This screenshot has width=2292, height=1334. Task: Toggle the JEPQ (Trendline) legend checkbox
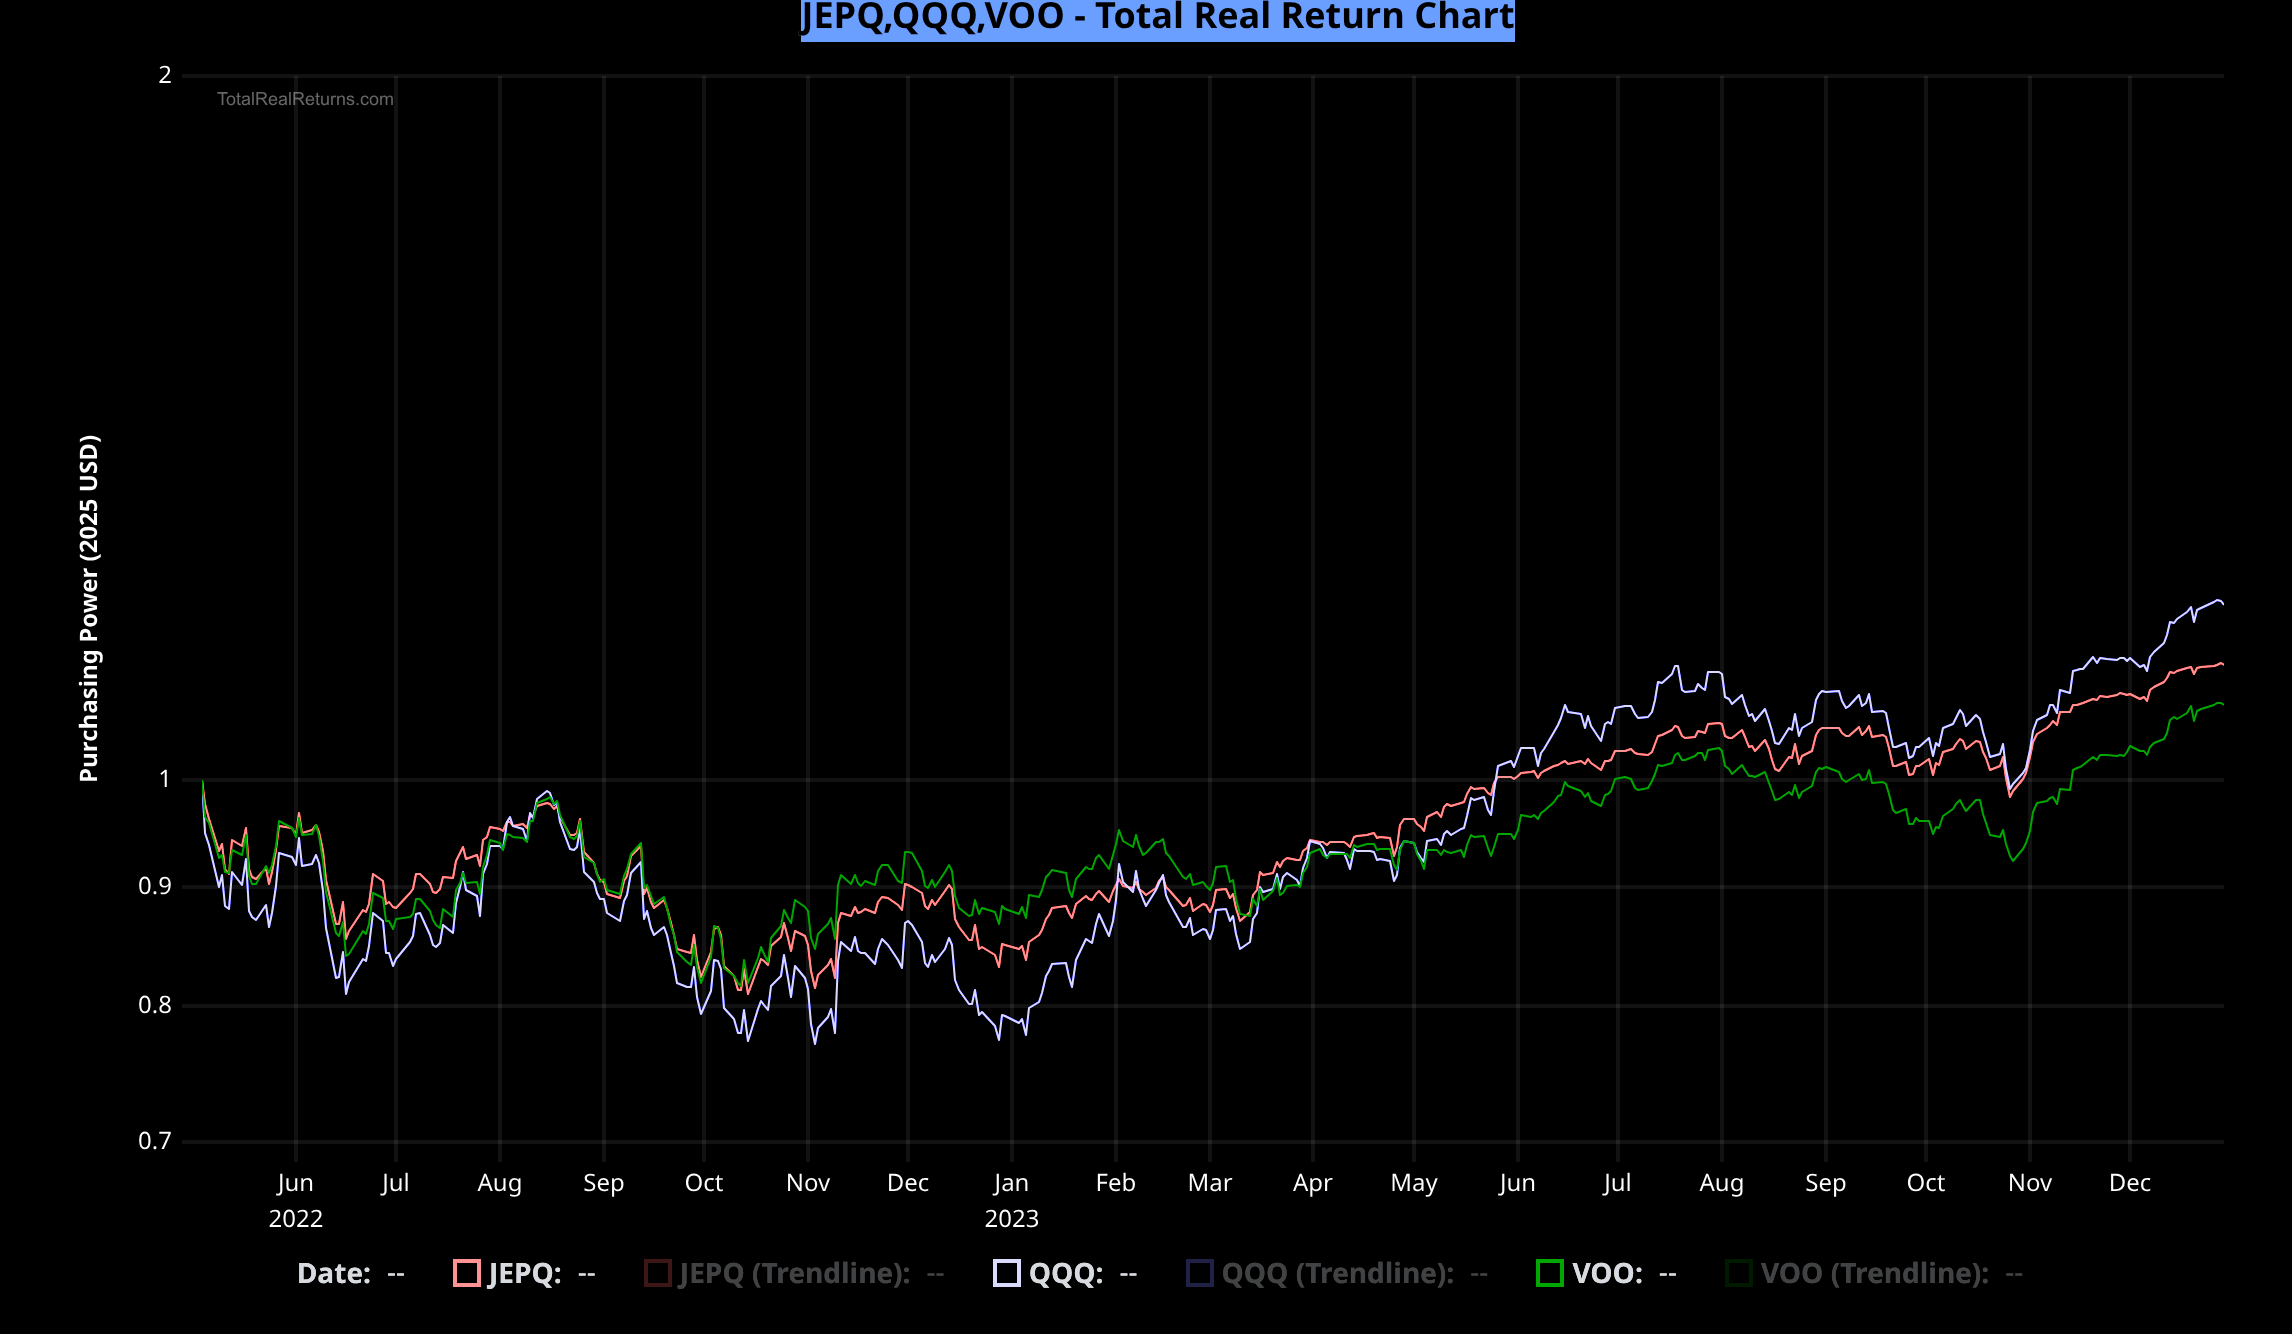[x=658, y=1273]
